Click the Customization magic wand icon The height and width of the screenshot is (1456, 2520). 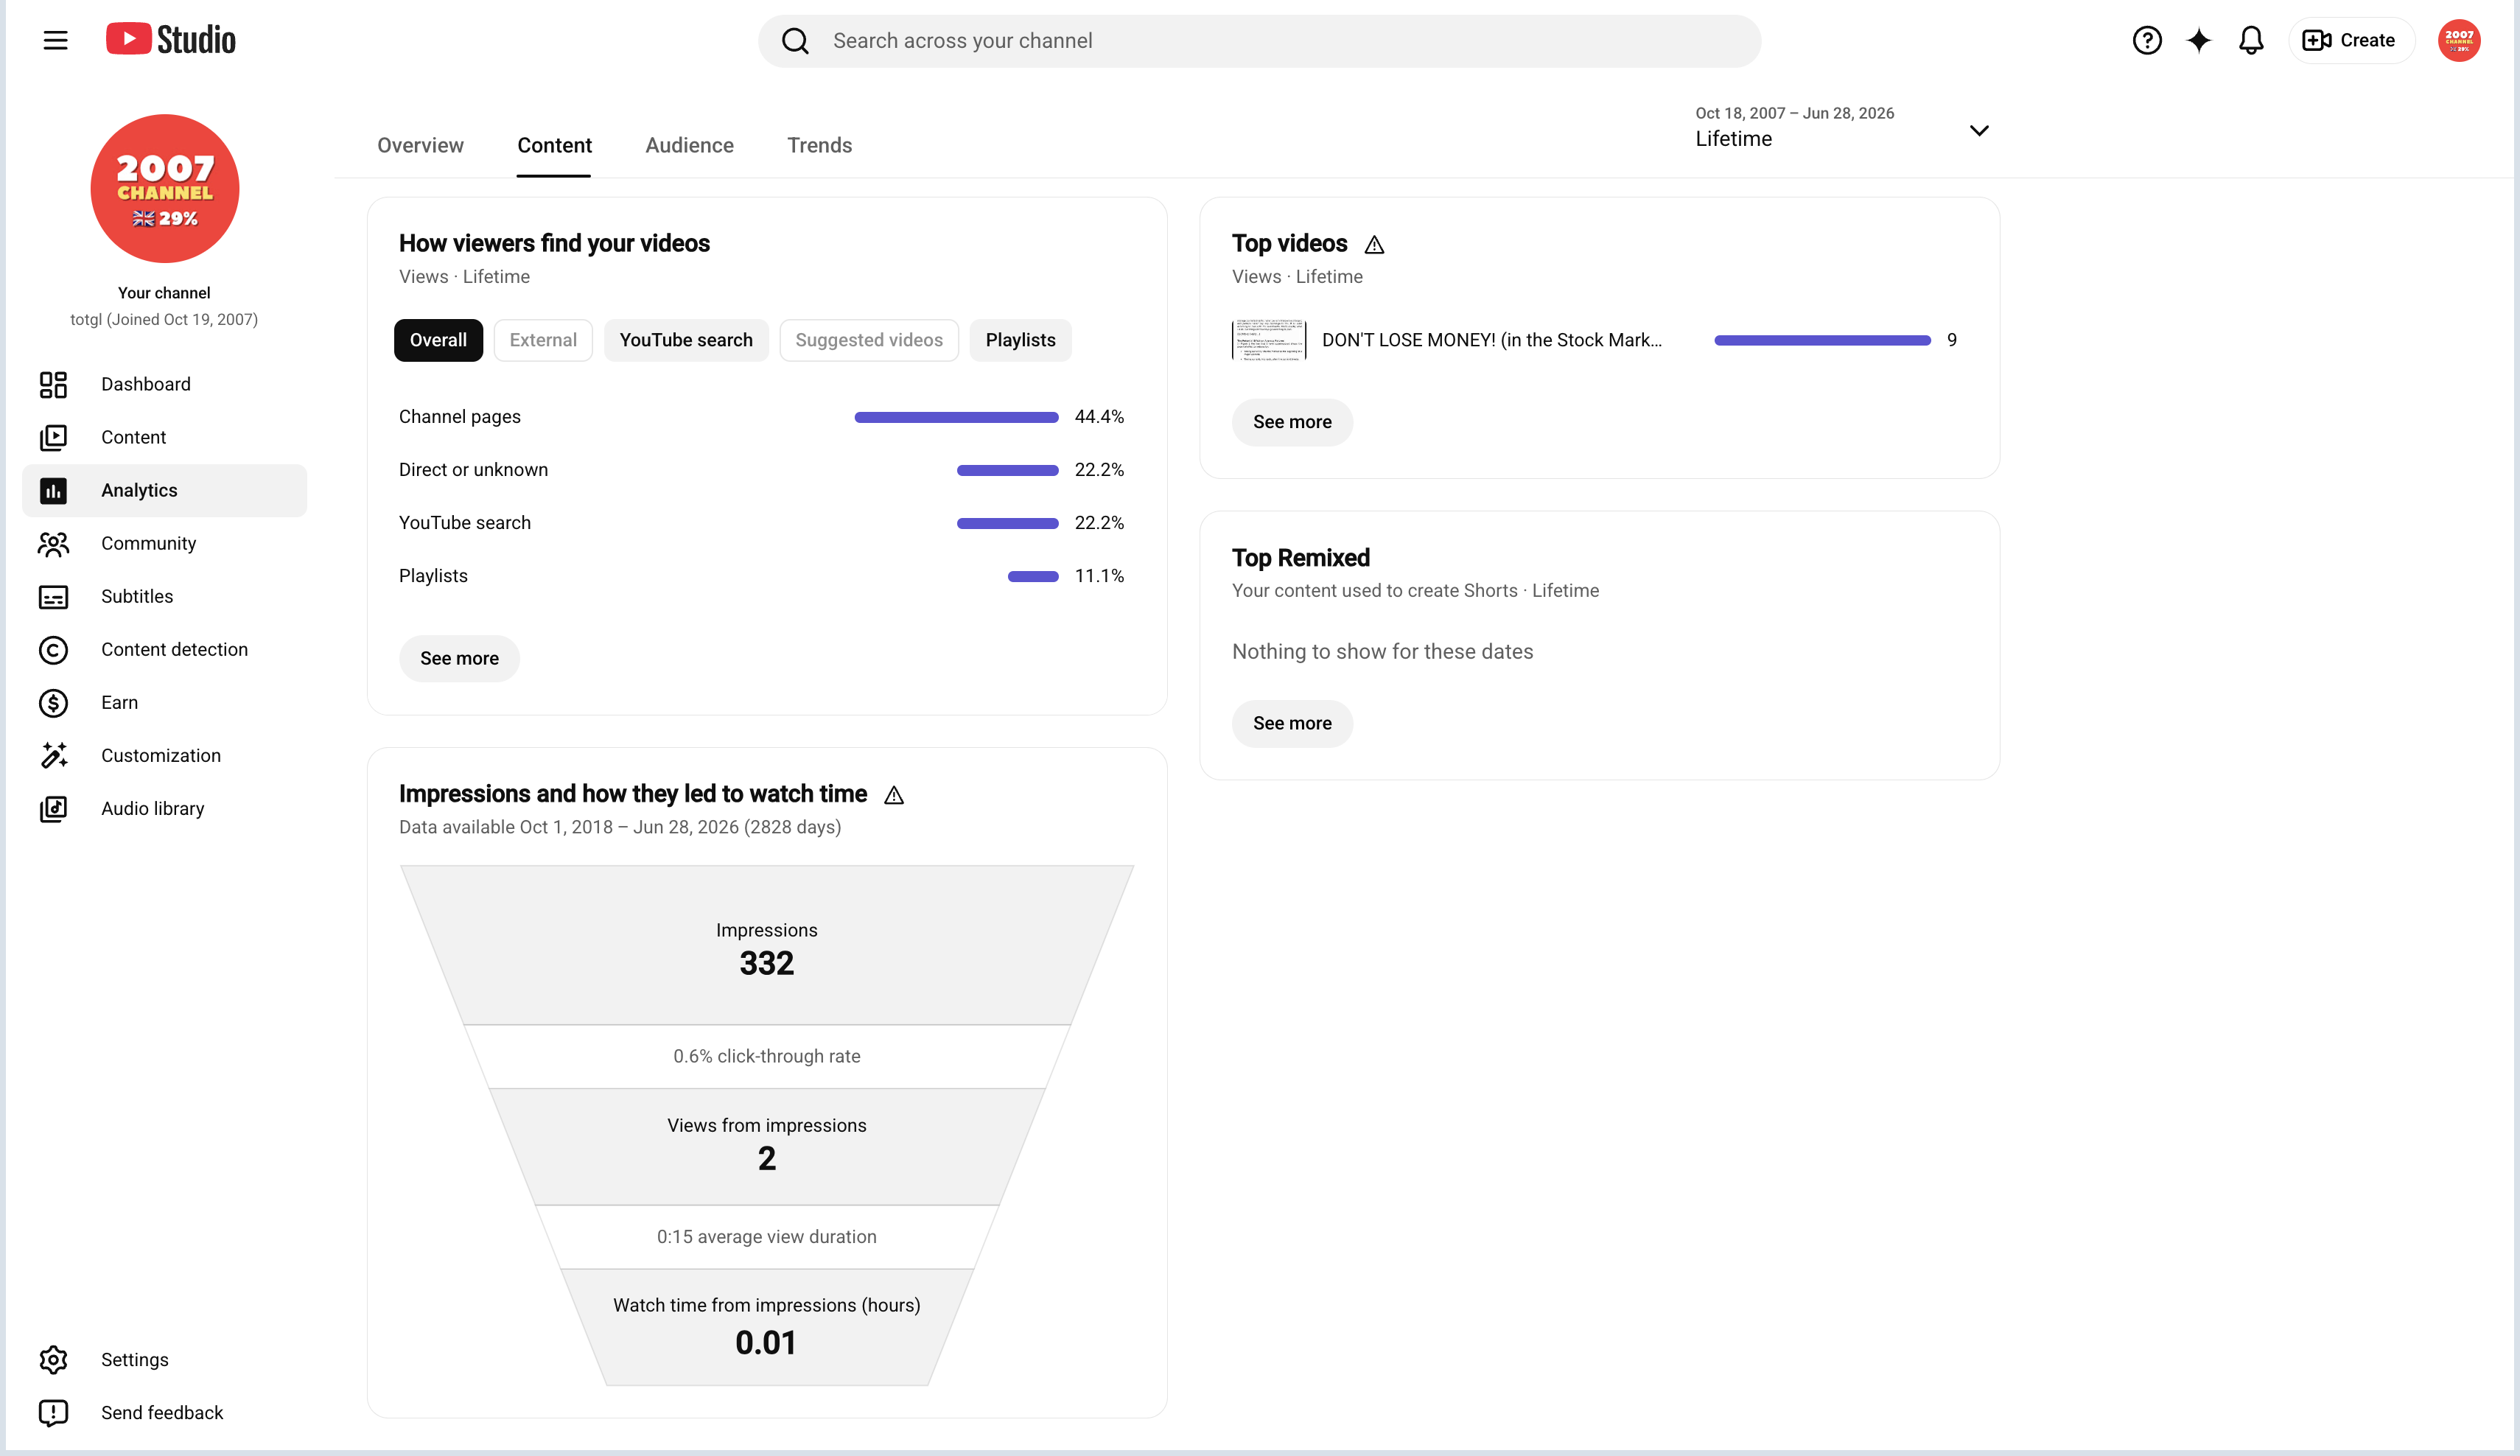point(53,756)
